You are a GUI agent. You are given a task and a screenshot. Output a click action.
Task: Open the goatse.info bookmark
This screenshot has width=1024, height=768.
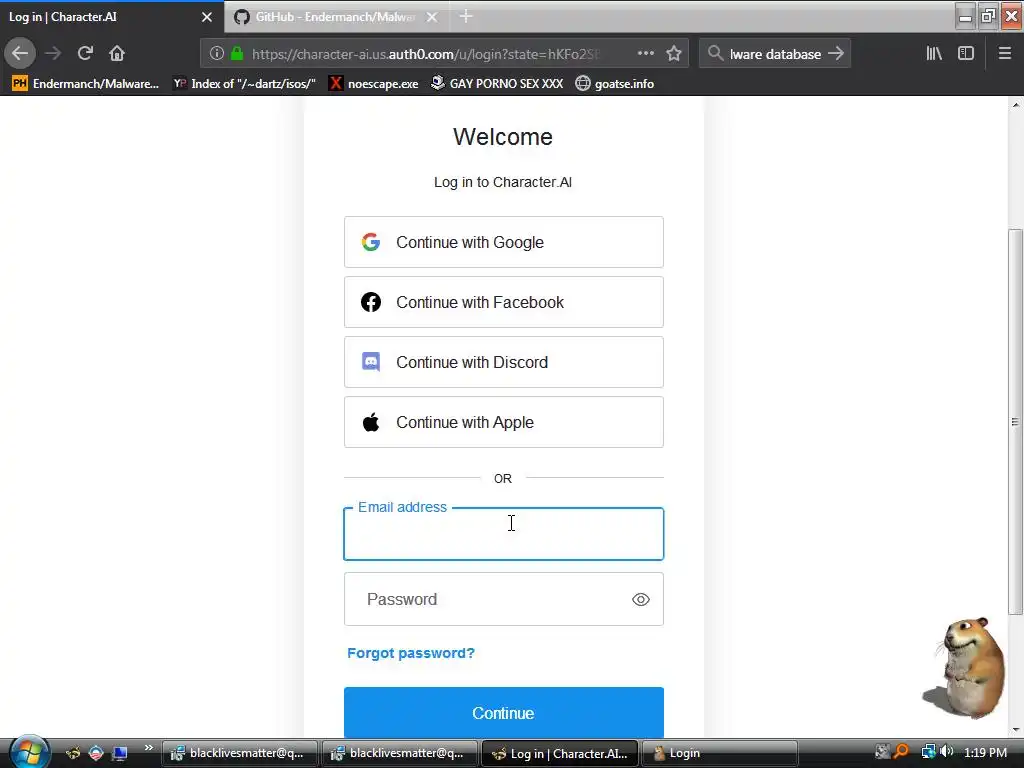(x=615, y=84)
